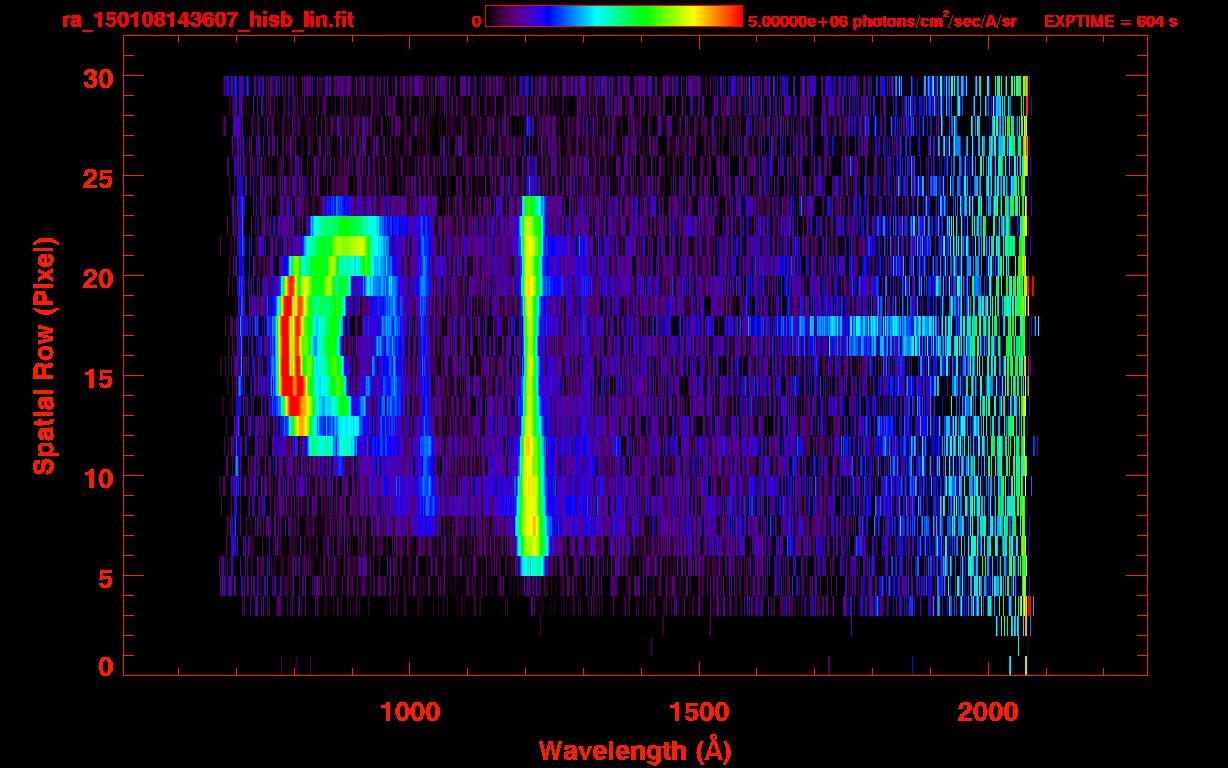Click the y-axis tick label 25
The height and width of the screenshot is (768, 1228).
[96, 177]
